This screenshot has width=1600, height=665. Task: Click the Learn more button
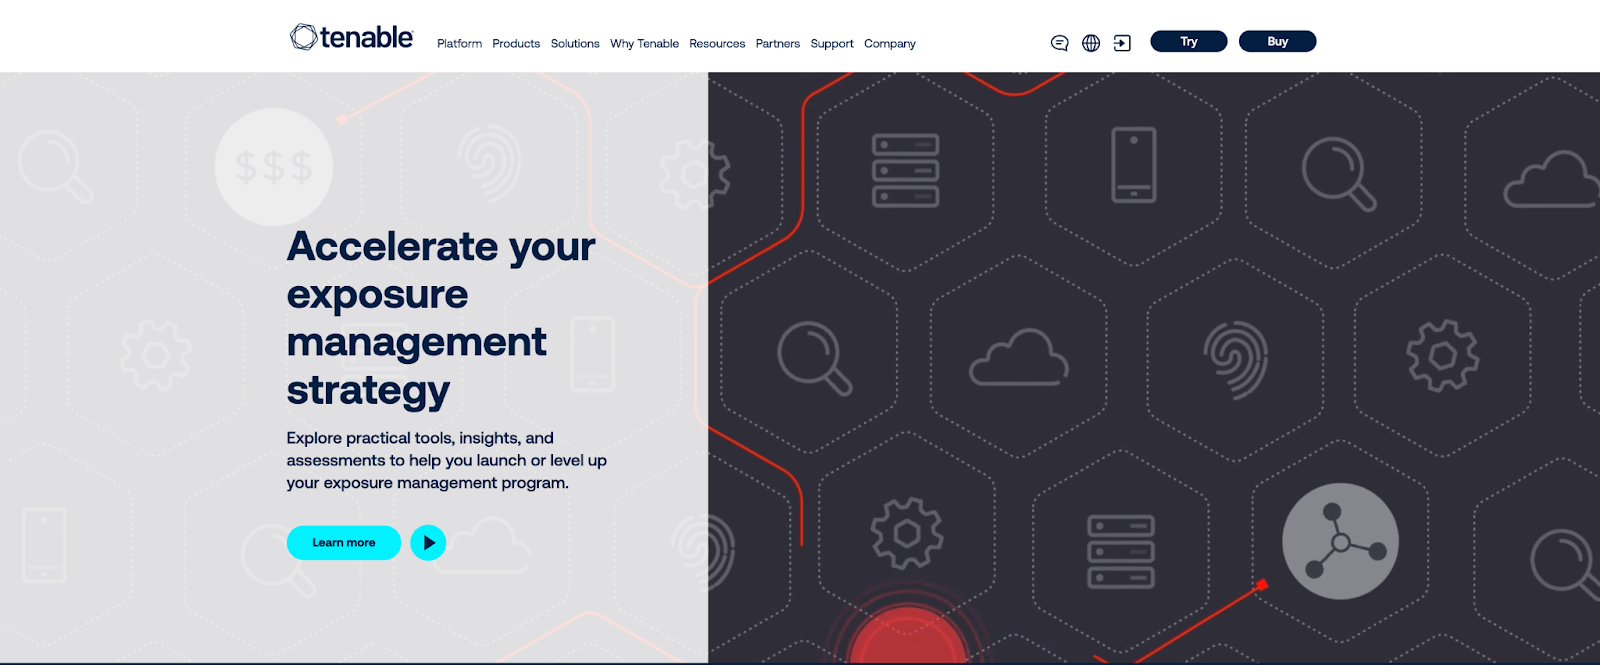pos(343,543)
